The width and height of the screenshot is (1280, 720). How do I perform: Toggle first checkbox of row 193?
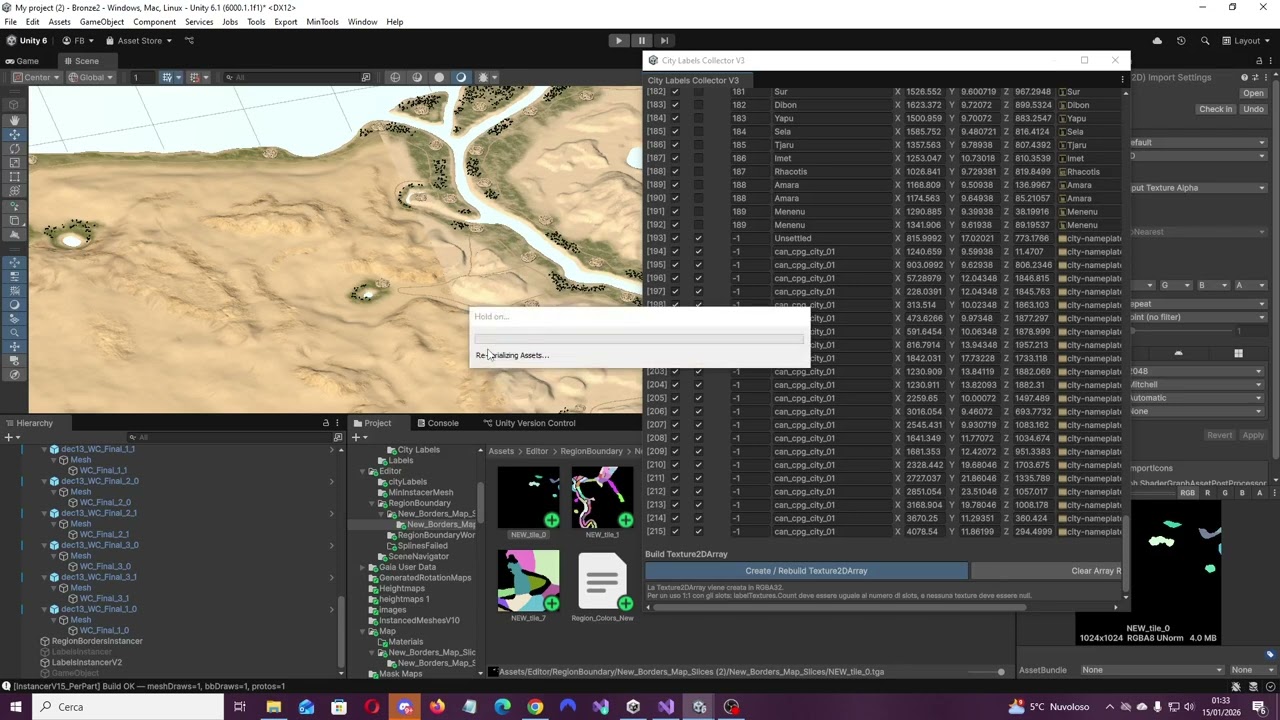click(675, 238)
